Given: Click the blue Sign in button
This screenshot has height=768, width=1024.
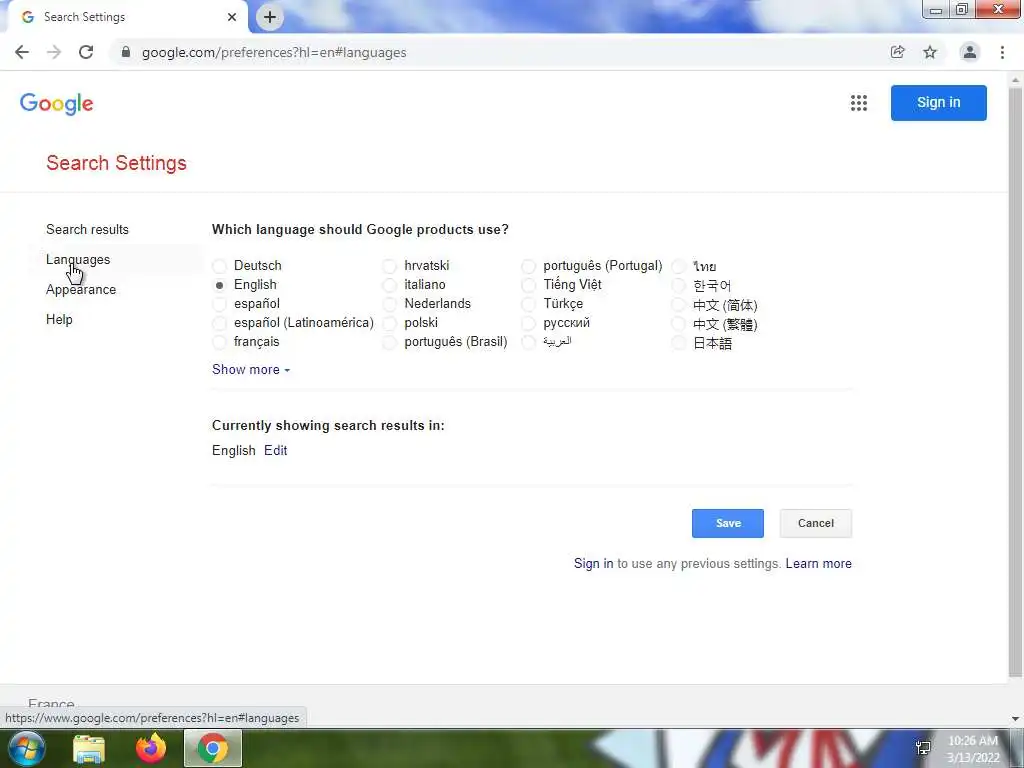Looking at the screenshot, I should pyautogui.click(x=938, y=103).
